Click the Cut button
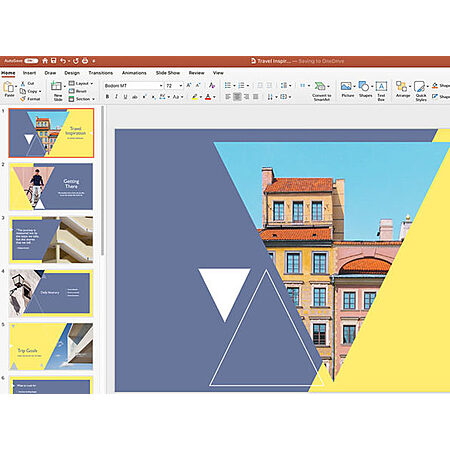This screenshot has height=450, width=450. [27, 84]
